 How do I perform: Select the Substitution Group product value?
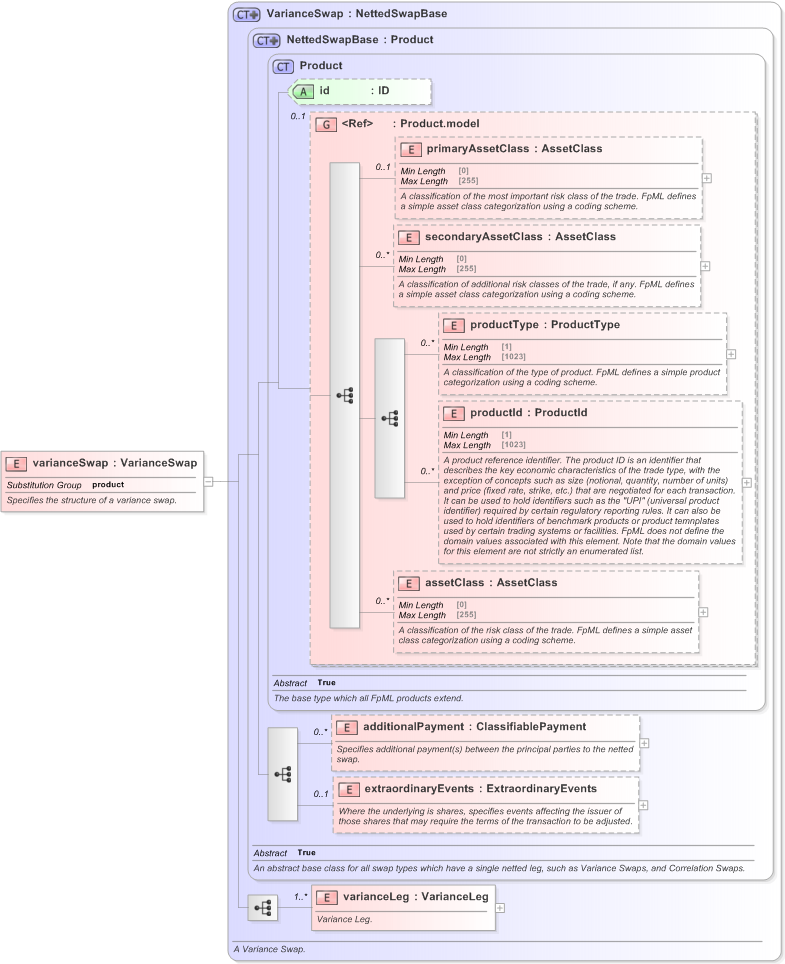click(x=108, y=484)
